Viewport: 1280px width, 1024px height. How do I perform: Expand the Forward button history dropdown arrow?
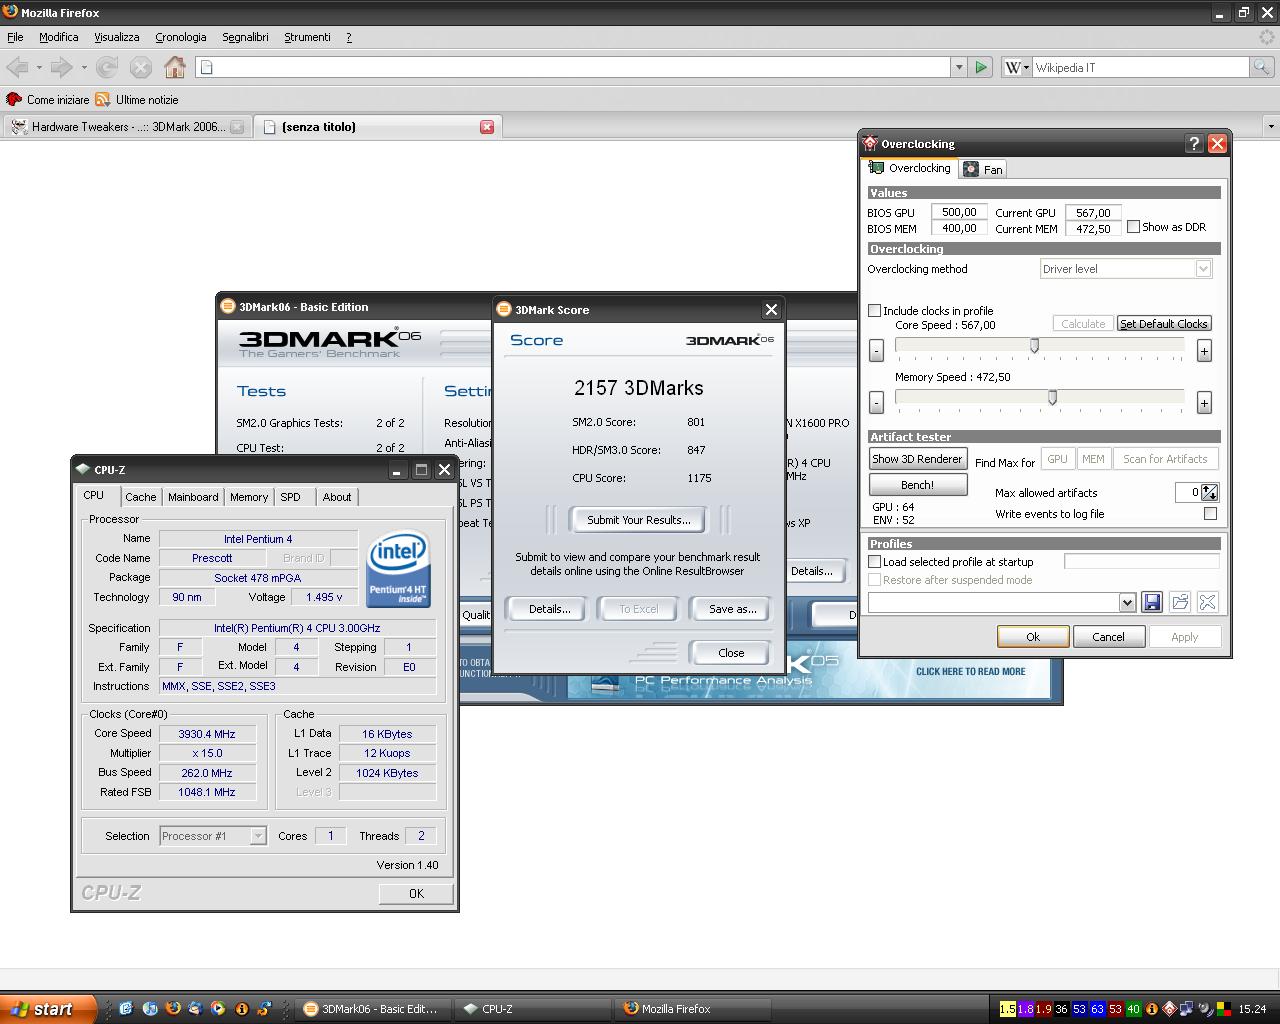pyautogui.click(x=84, y=67)
